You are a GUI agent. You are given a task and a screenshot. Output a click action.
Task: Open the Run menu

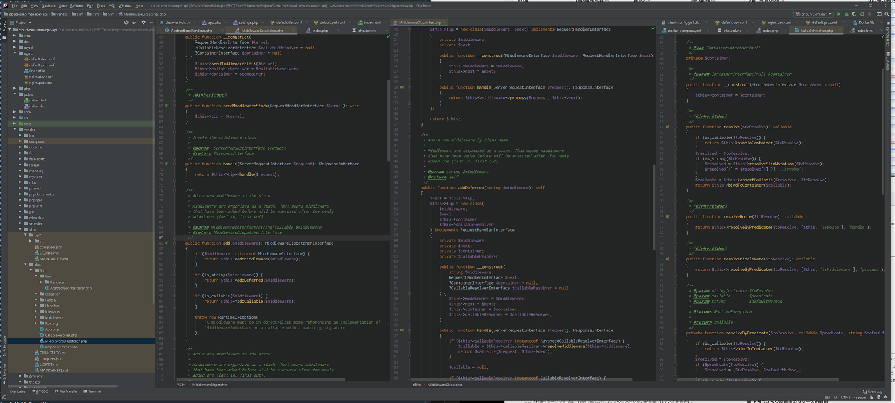[x=90, y=6]
